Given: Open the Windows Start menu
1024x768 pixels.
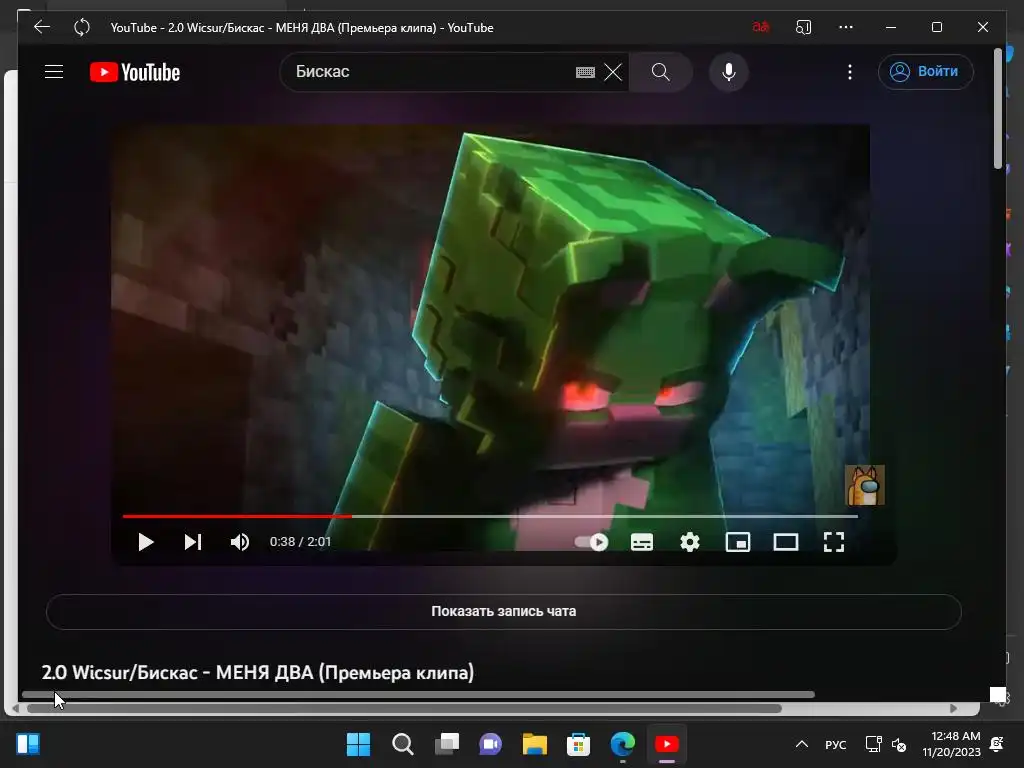Looking at the screenshot, I should [x=358, y=744].
